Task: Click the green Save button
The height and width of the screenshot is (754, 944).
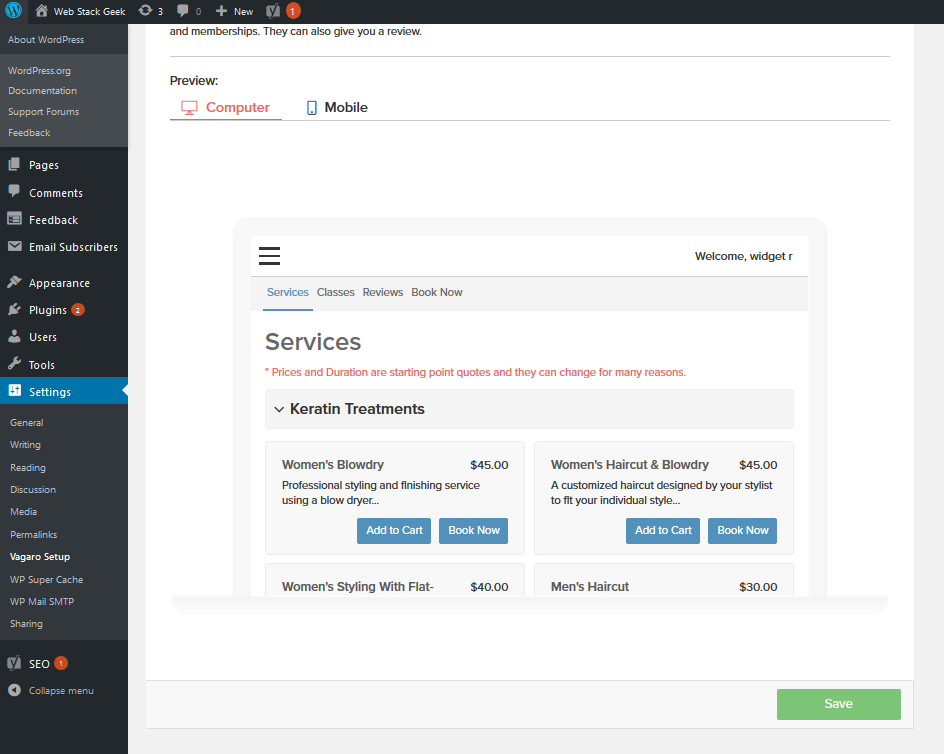Action: point(838,704)
